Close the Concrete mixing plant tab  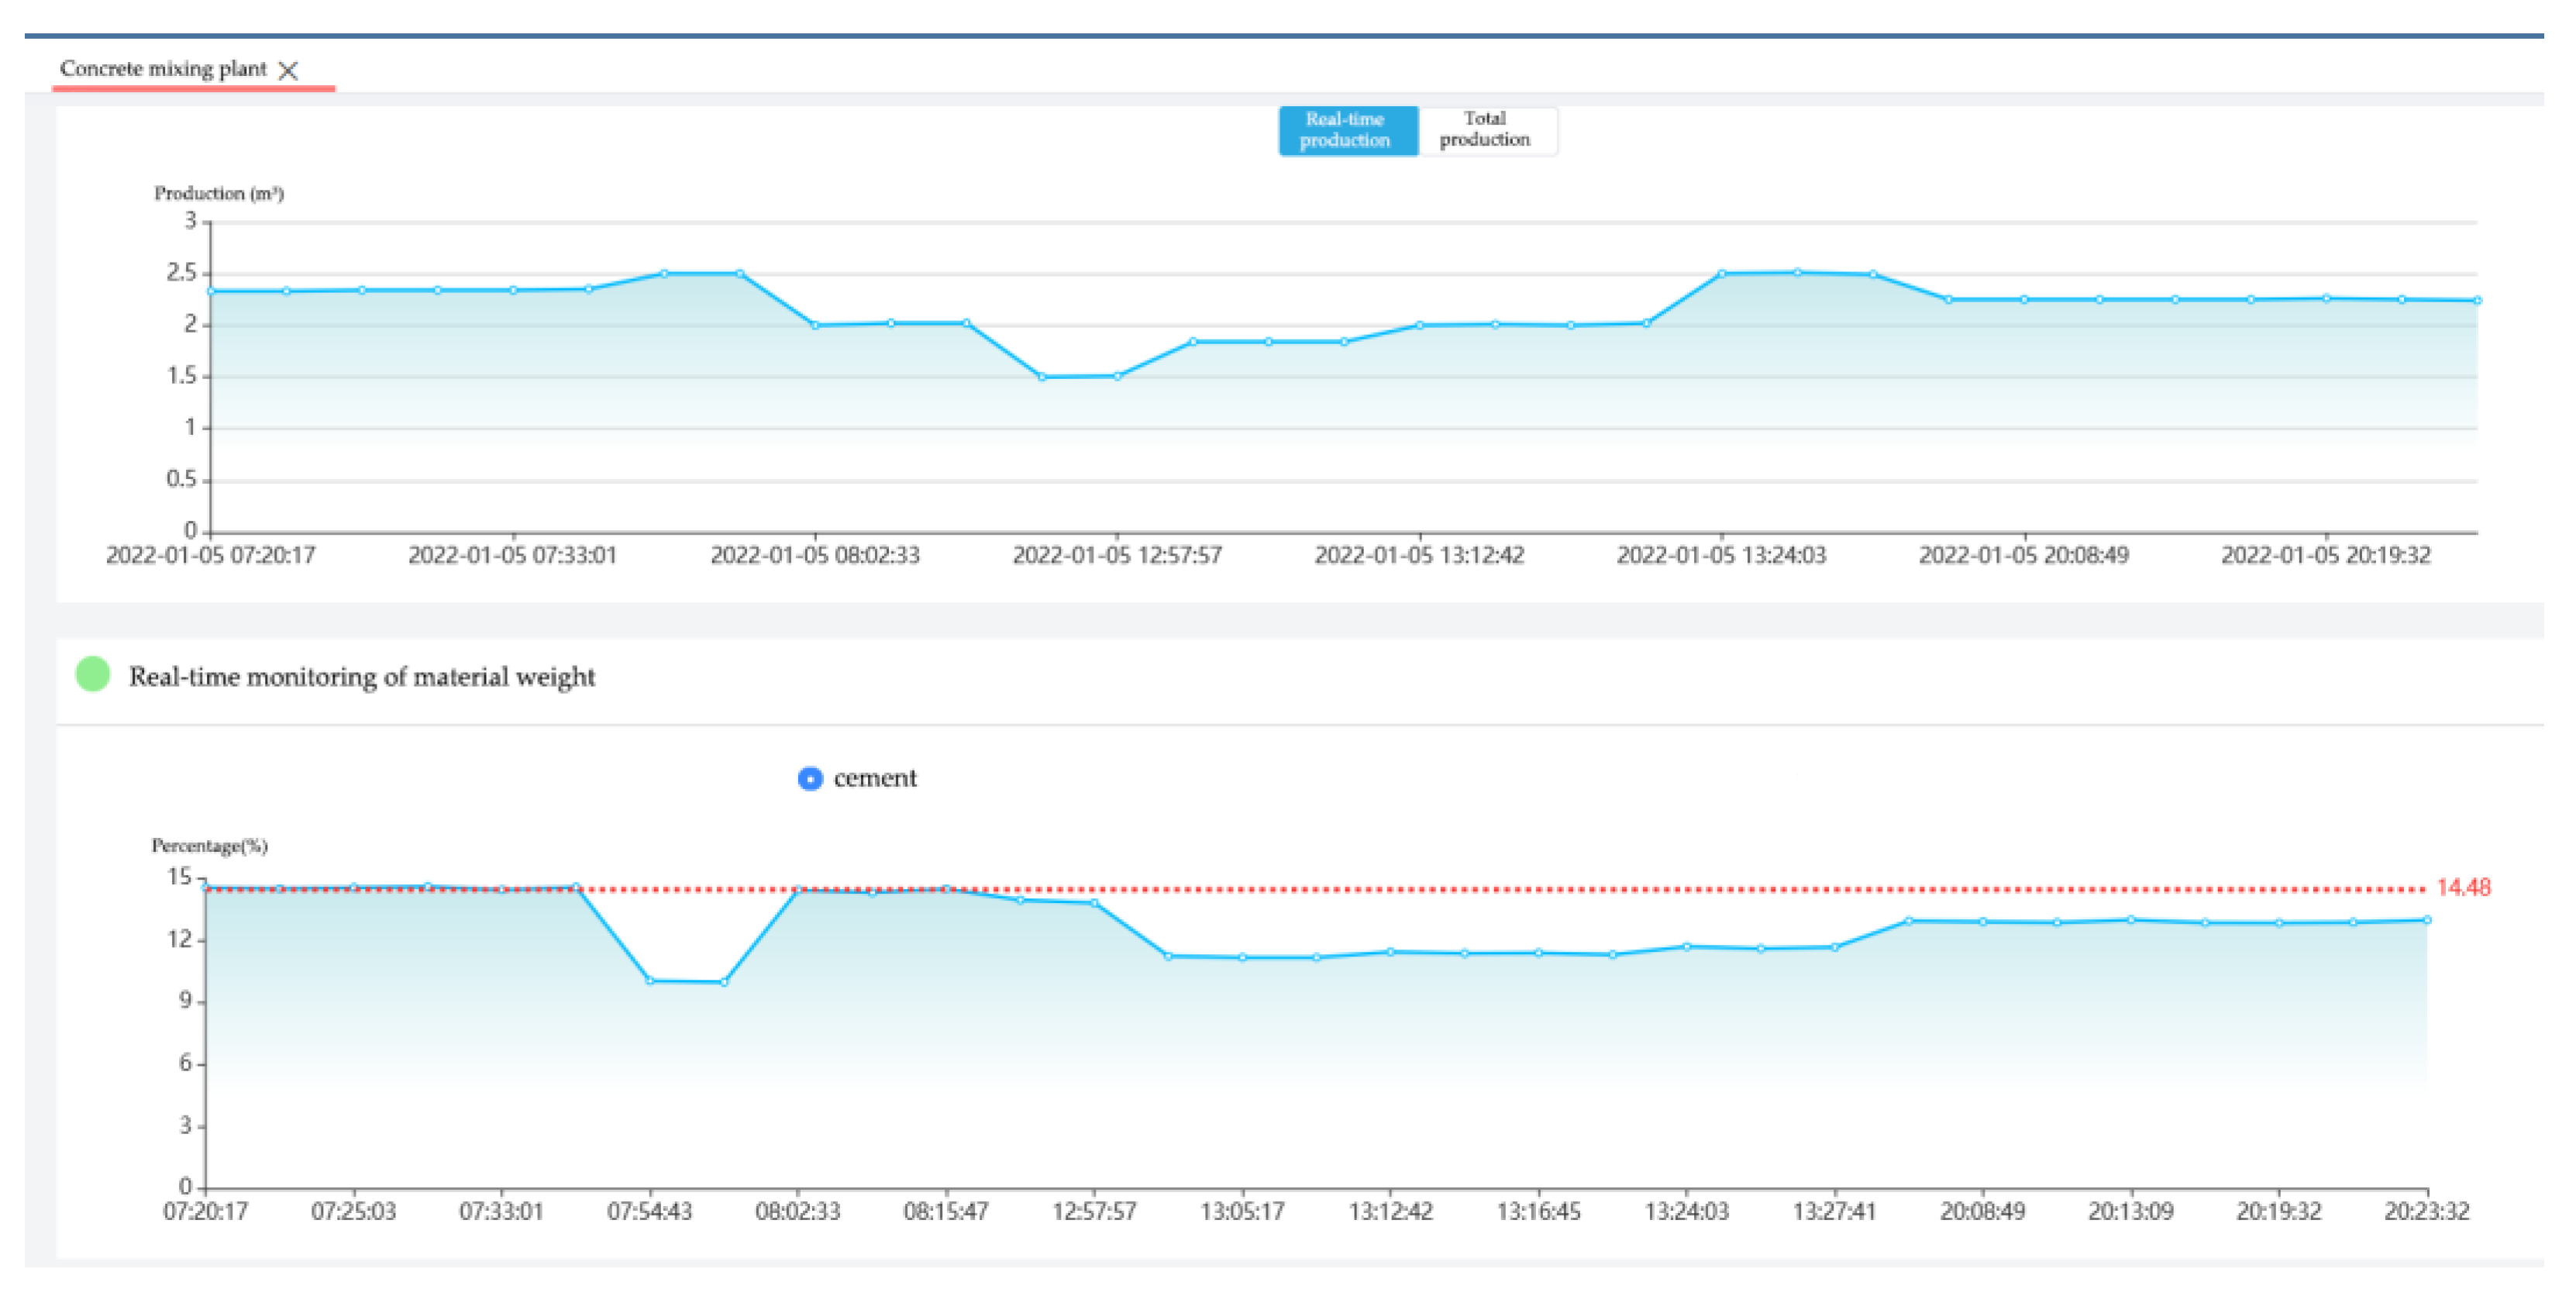(x=288, y=70)
